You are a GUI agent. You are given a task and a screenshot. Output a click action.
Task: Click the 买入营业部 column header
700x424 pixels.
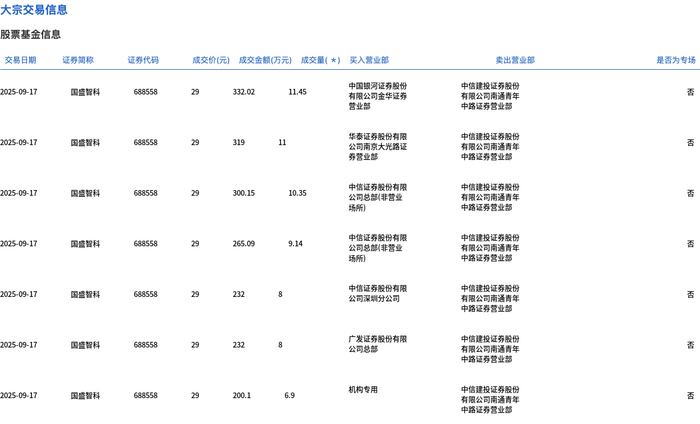point(369,60)
